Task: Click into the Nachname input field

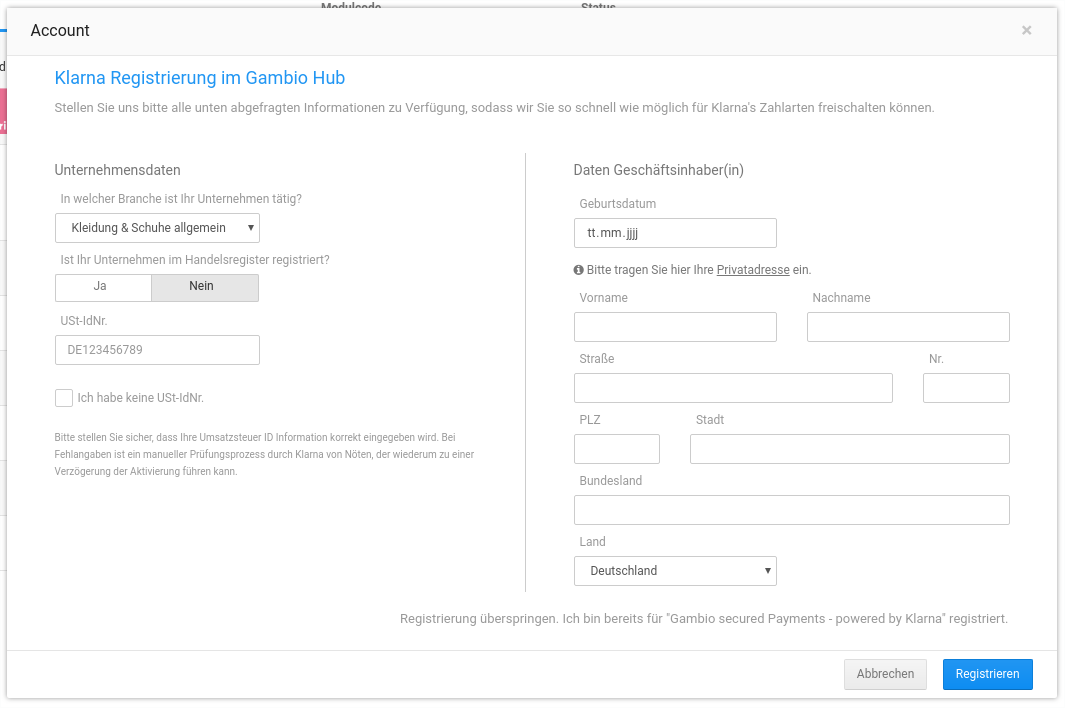Action: pyautogui.click(x=907, y=326)
